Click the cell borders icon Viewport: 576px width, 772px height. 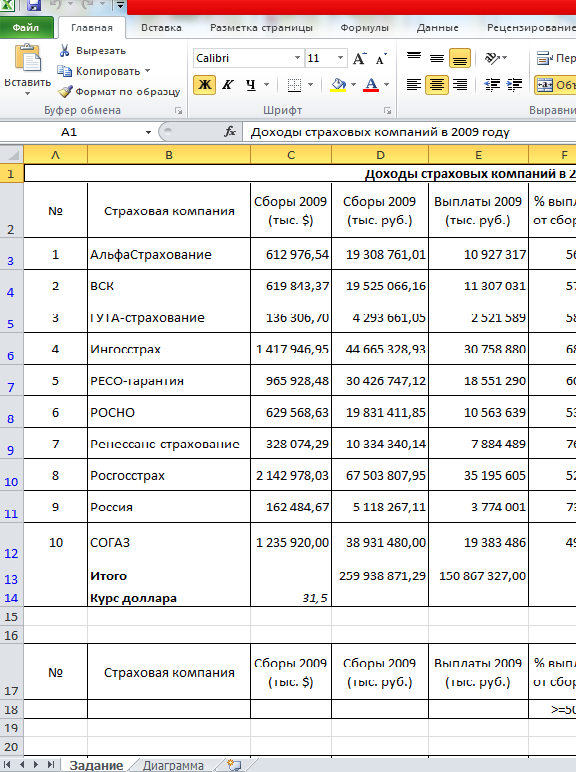tap(294, 85)
